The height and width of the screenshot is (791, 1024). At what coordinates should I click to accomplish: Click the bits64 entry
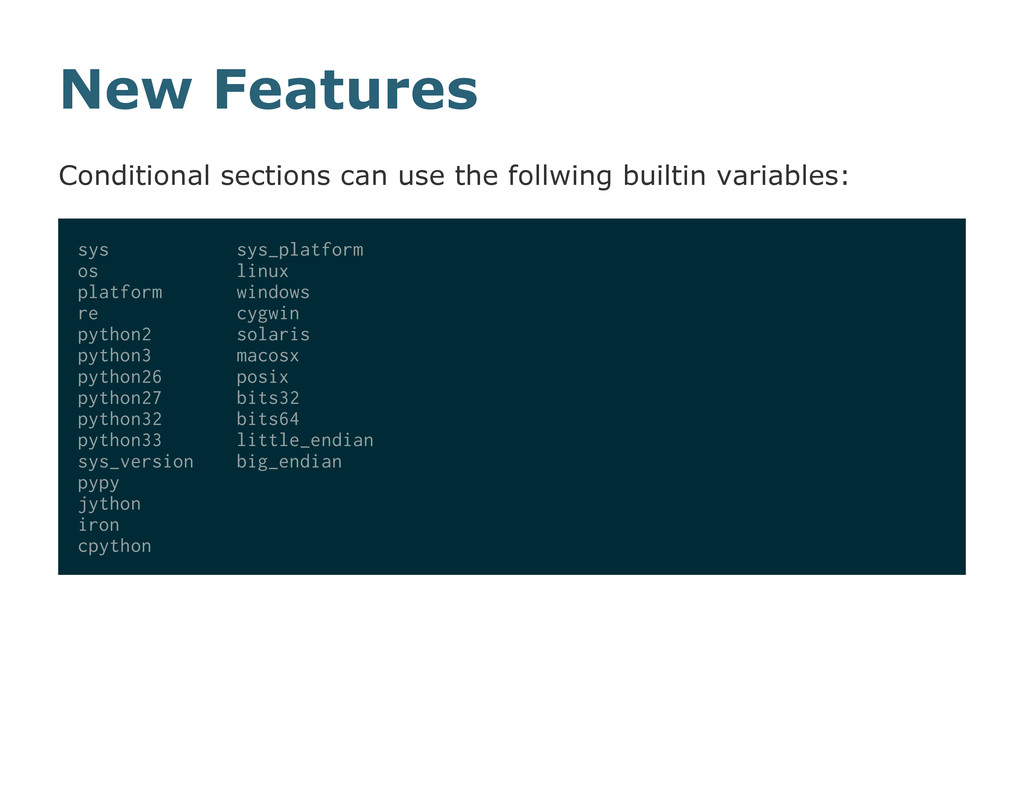pyautogui.click(x=268, y=419)
